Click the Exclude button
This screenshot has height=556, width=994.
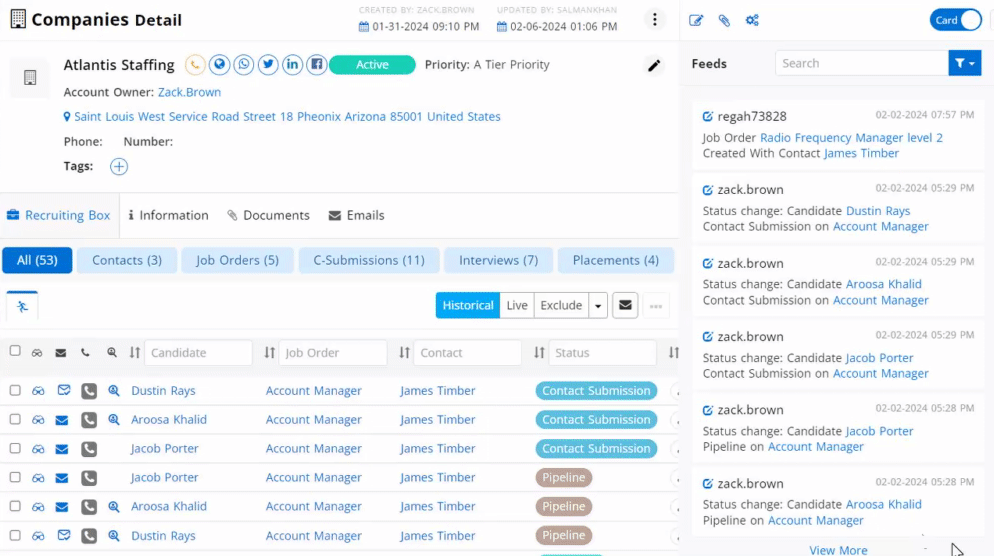pos(561,306)
